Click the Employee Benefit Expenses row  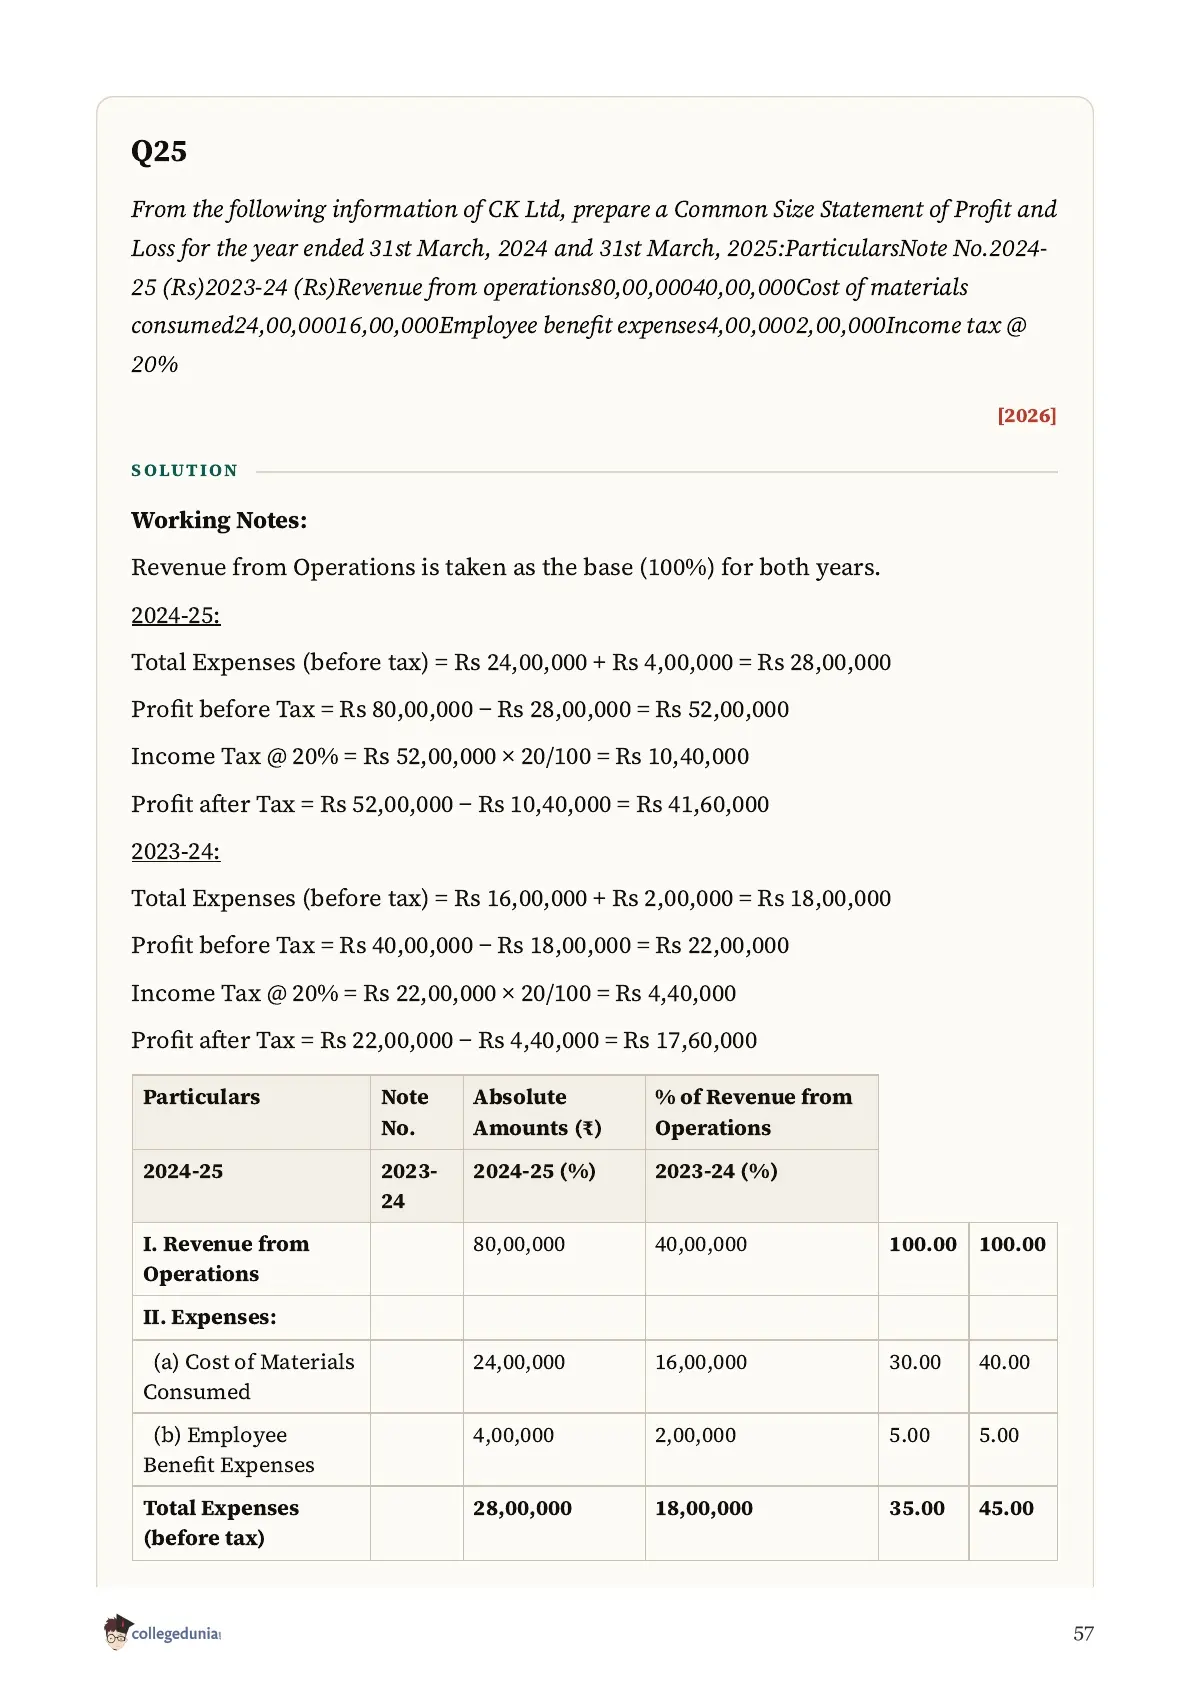[594, 1450]
